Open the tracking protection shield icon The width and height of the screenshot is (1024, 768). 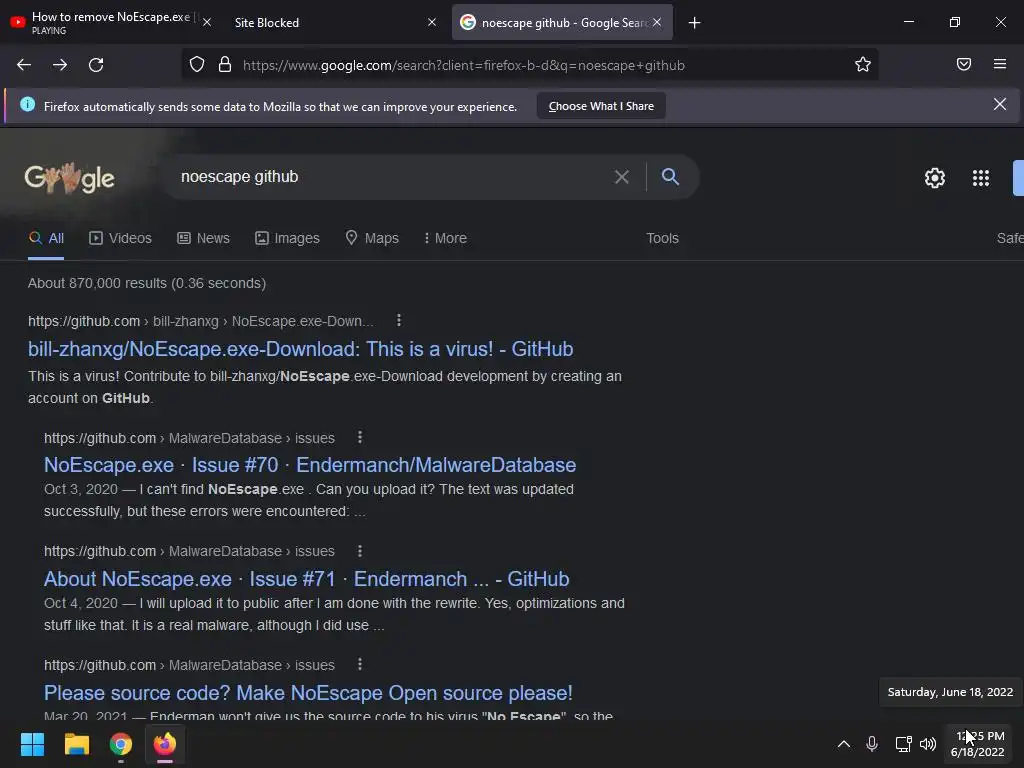click(x=197, y=65)
